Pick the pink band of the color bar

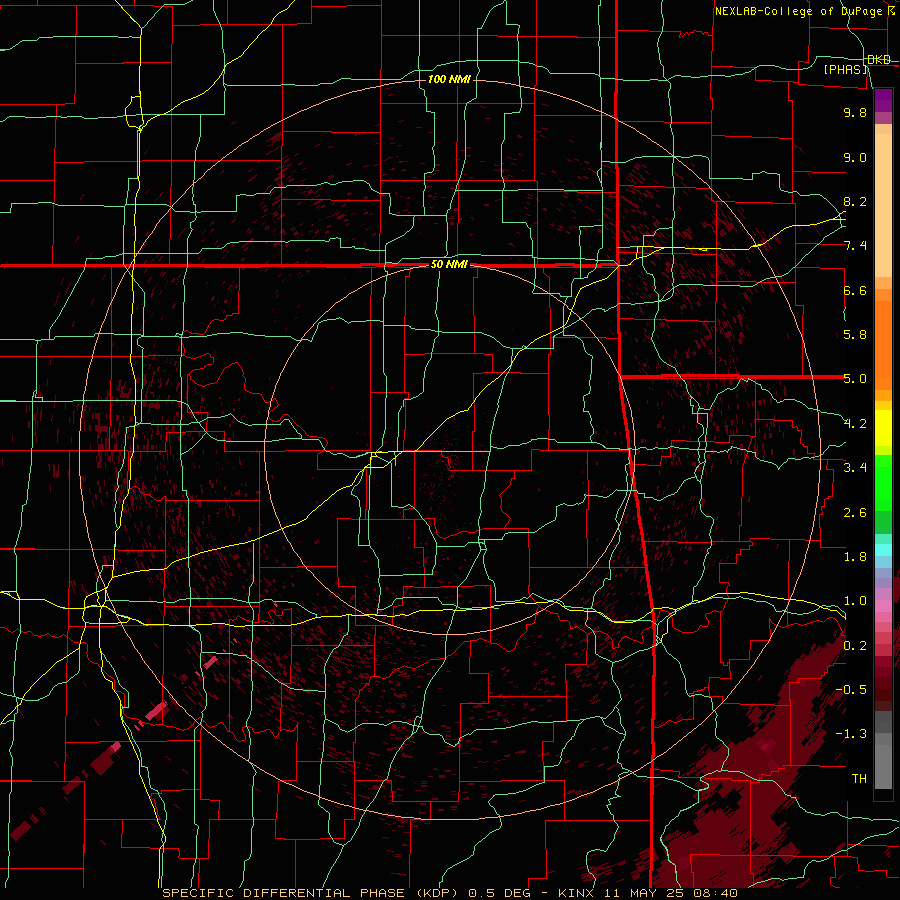pos(883,606)
